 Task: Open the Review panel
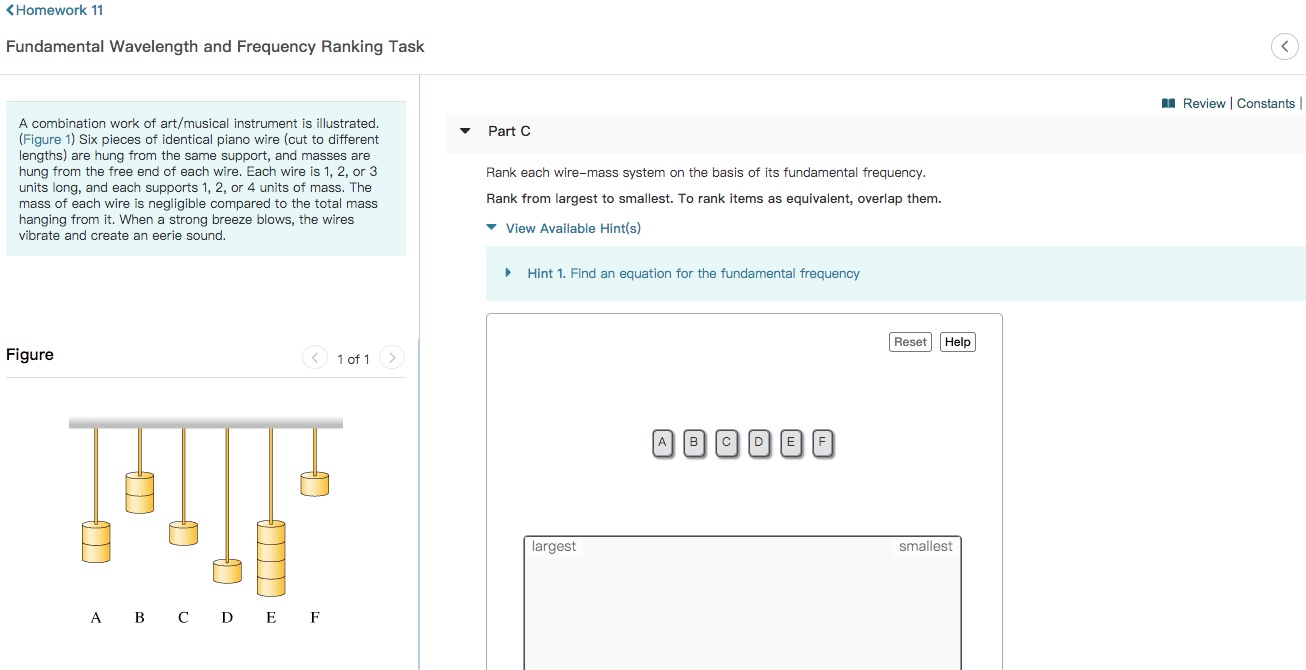1200,103
